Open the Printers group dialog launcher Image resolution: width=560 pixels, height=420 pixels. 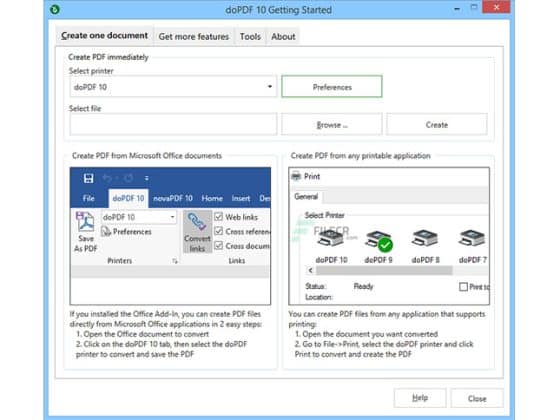175,261
